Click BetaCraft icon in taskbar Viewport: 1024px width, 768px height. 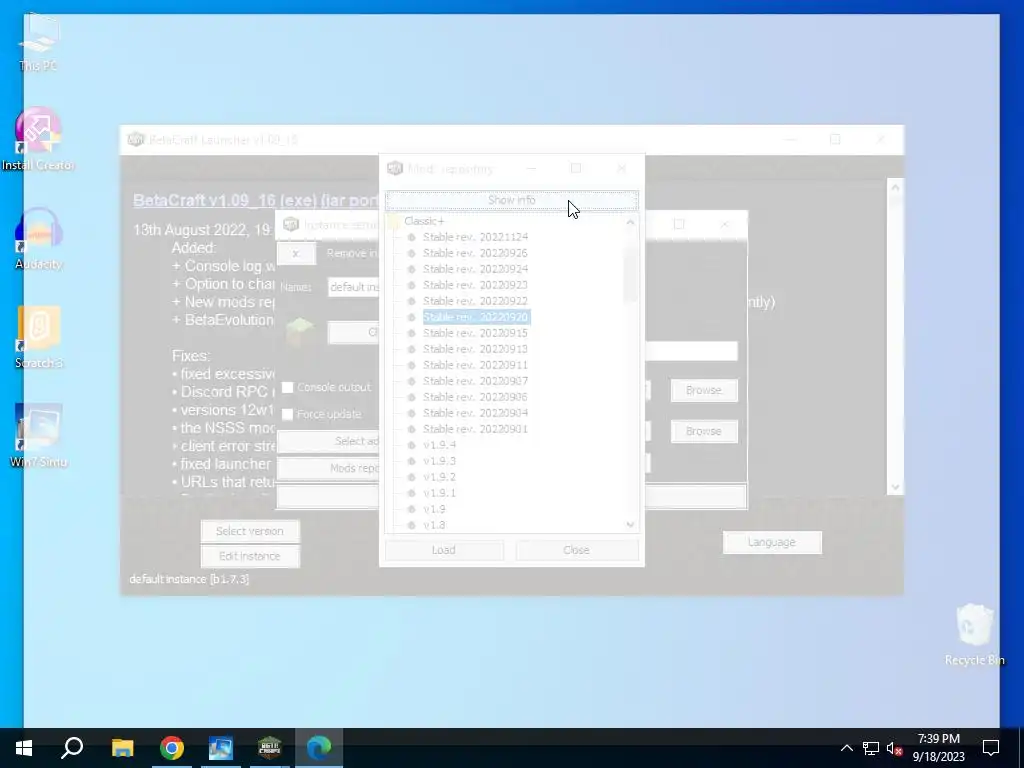click(x=270, y=748)
